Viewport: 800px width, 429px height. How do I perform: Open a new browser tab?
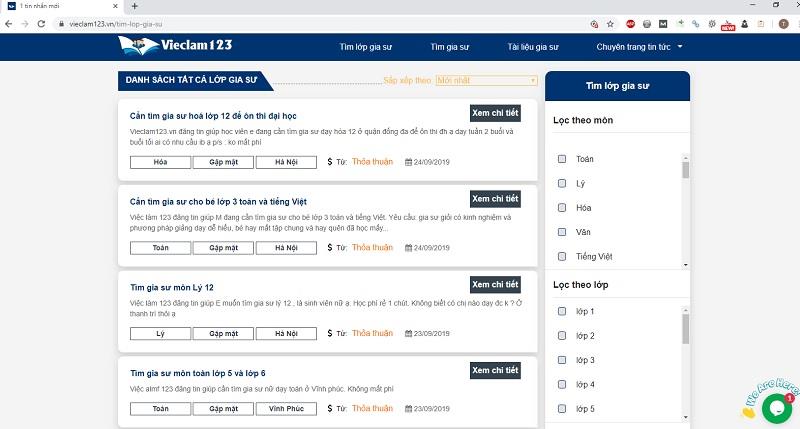[x=134, y=6]
